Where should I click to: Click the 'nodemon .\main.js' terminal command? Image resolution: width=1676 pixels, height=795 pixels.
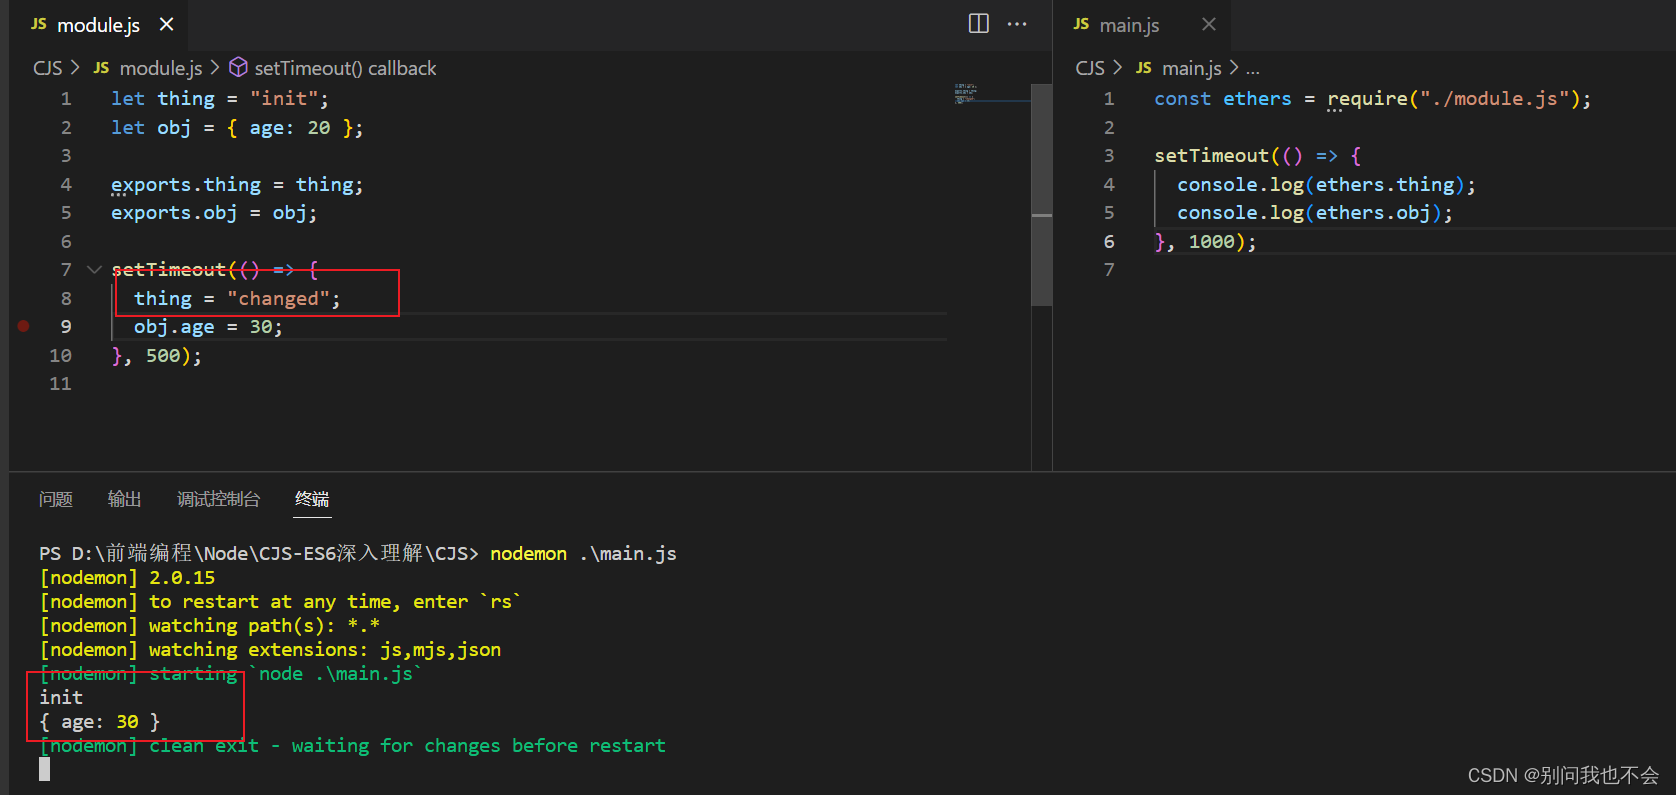point(583,554)
